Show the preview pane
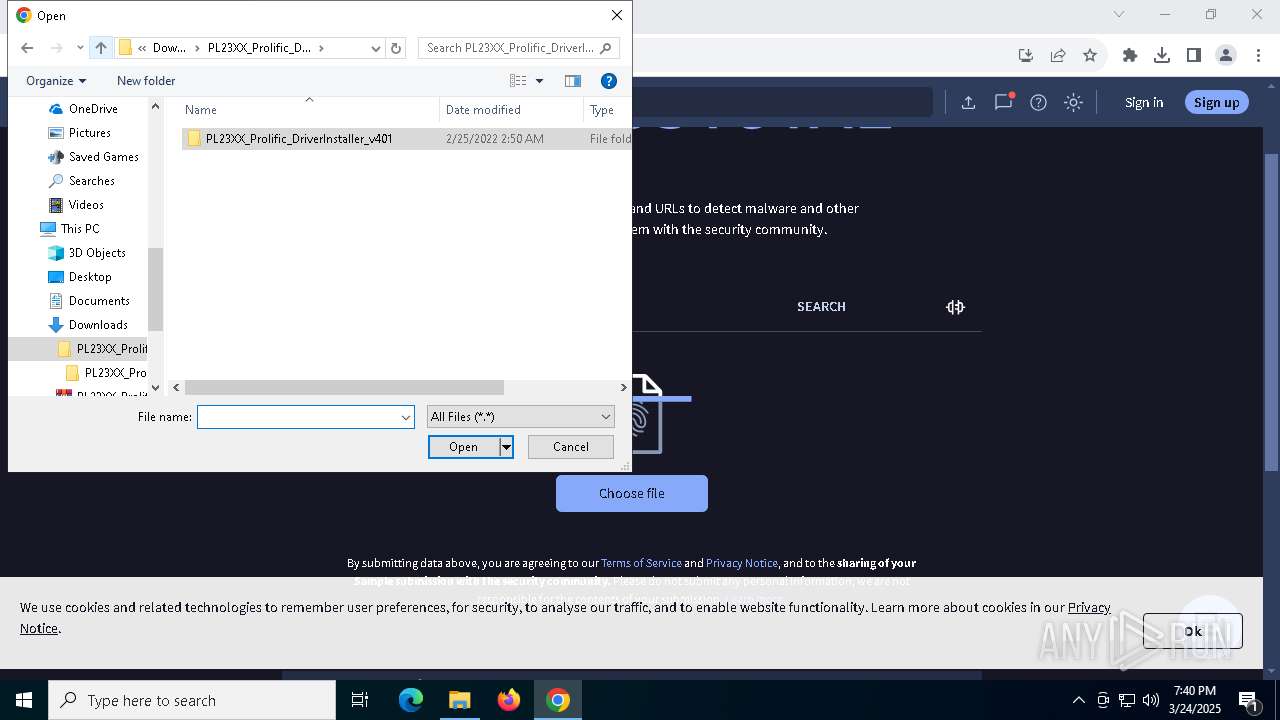This screenshot has width=1280, height=720. tap(573, 81)
